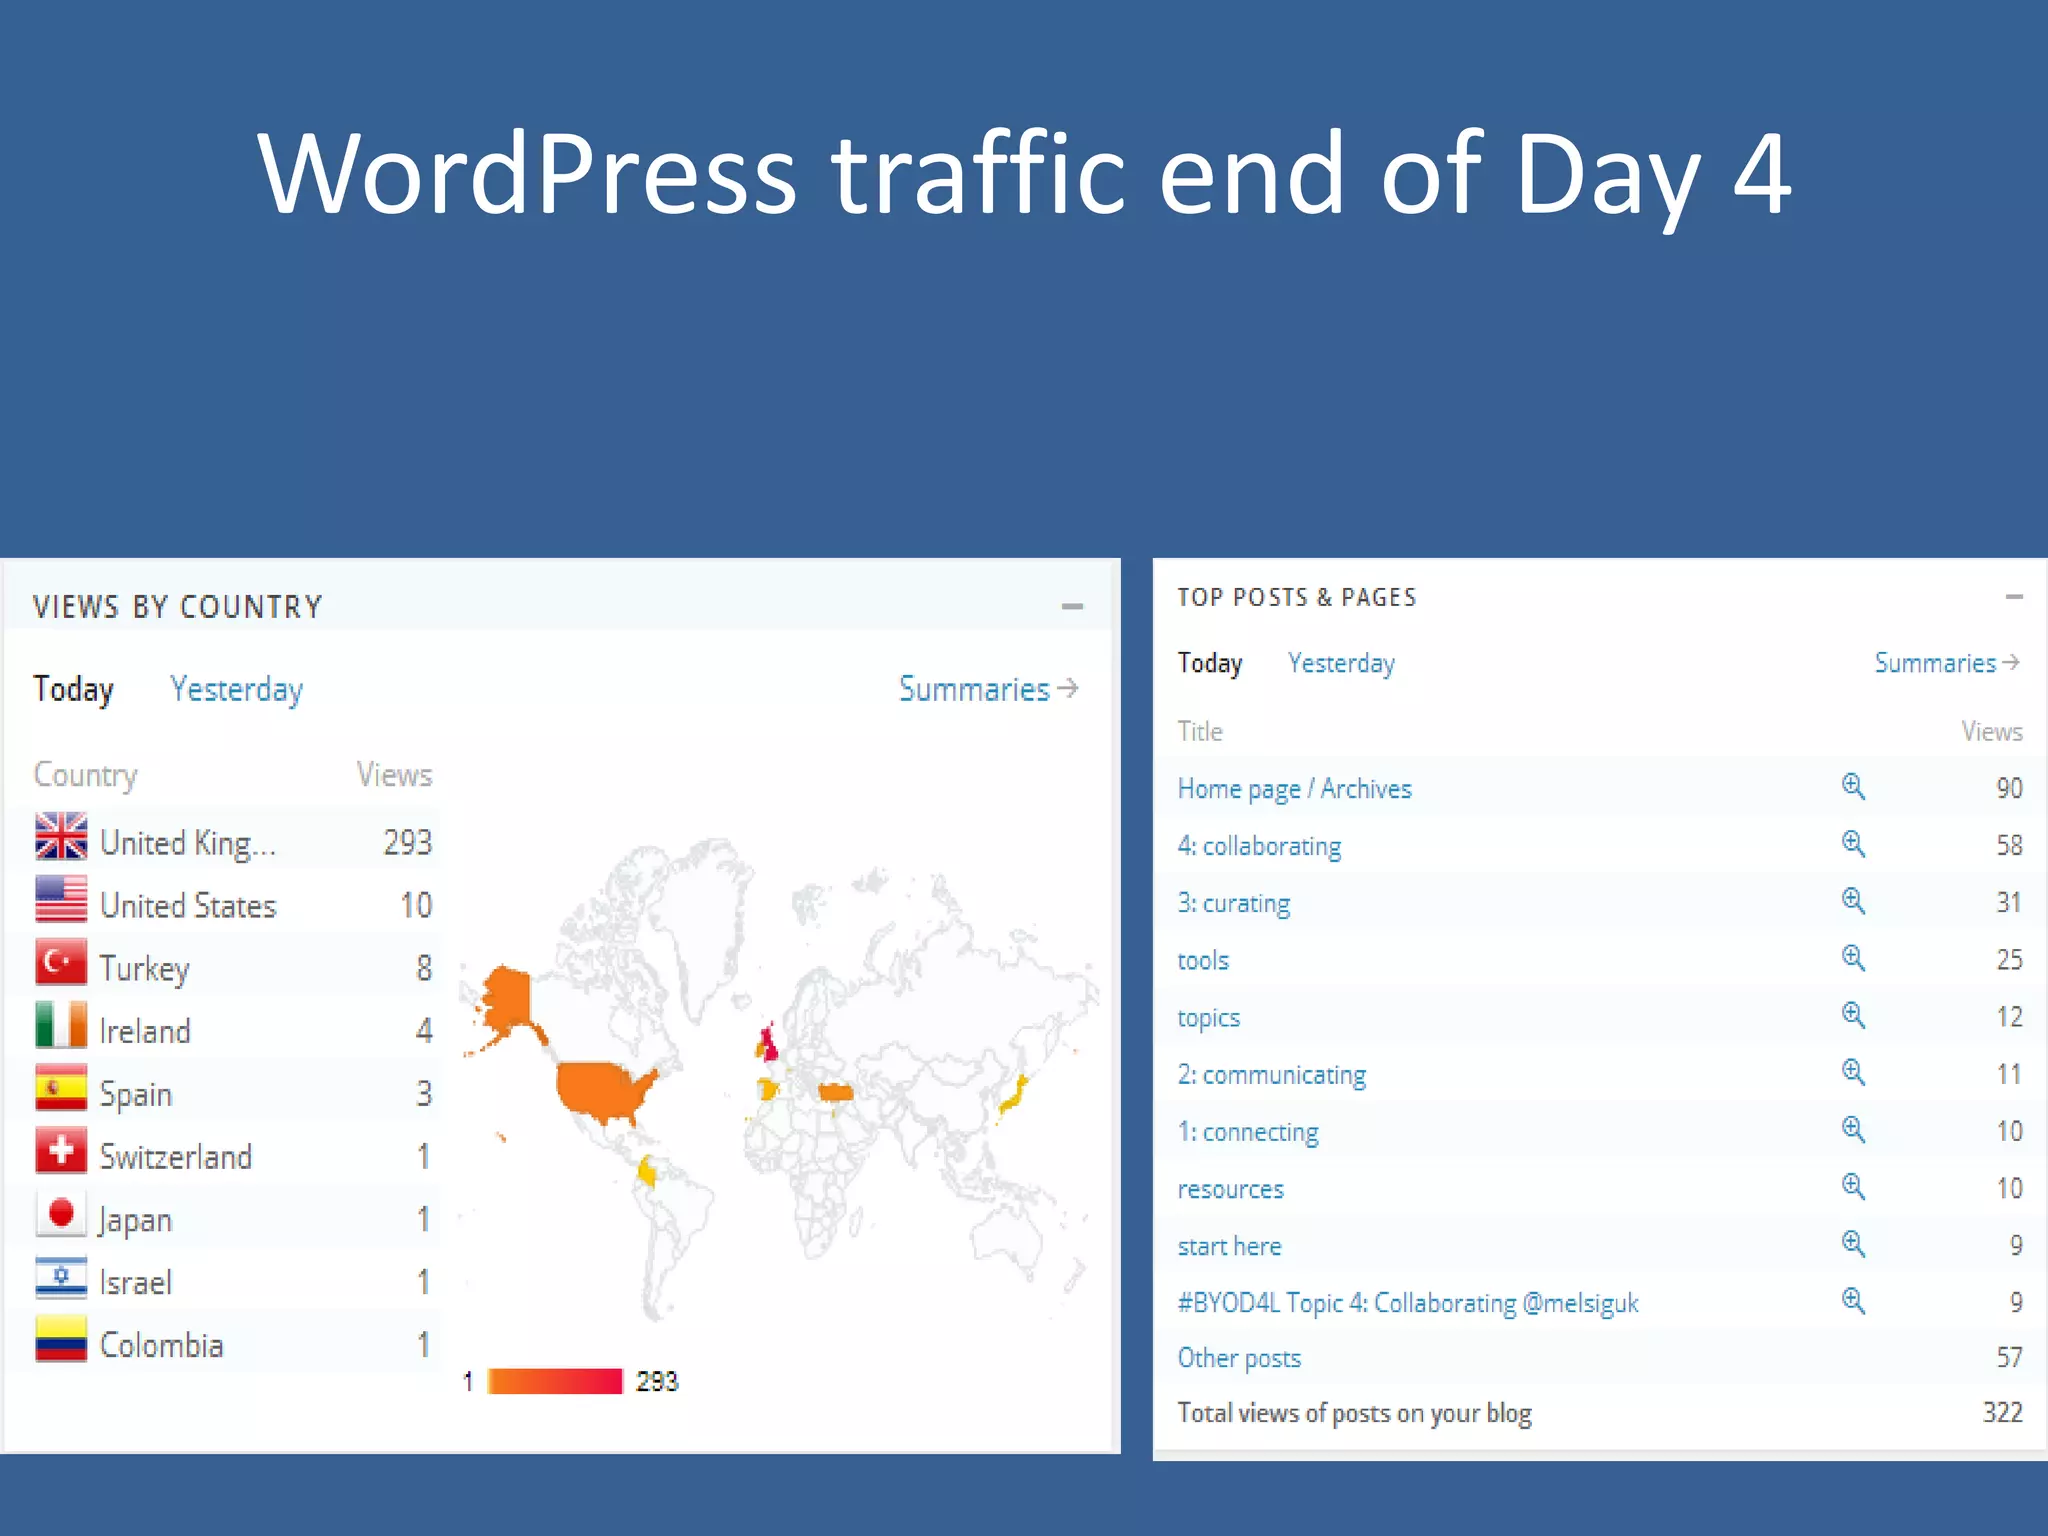The width and height of the screenshot is (2048, 1536).
Task: Click magnifier icon for Home page / Archives
Action: [x=1853, y=787]
